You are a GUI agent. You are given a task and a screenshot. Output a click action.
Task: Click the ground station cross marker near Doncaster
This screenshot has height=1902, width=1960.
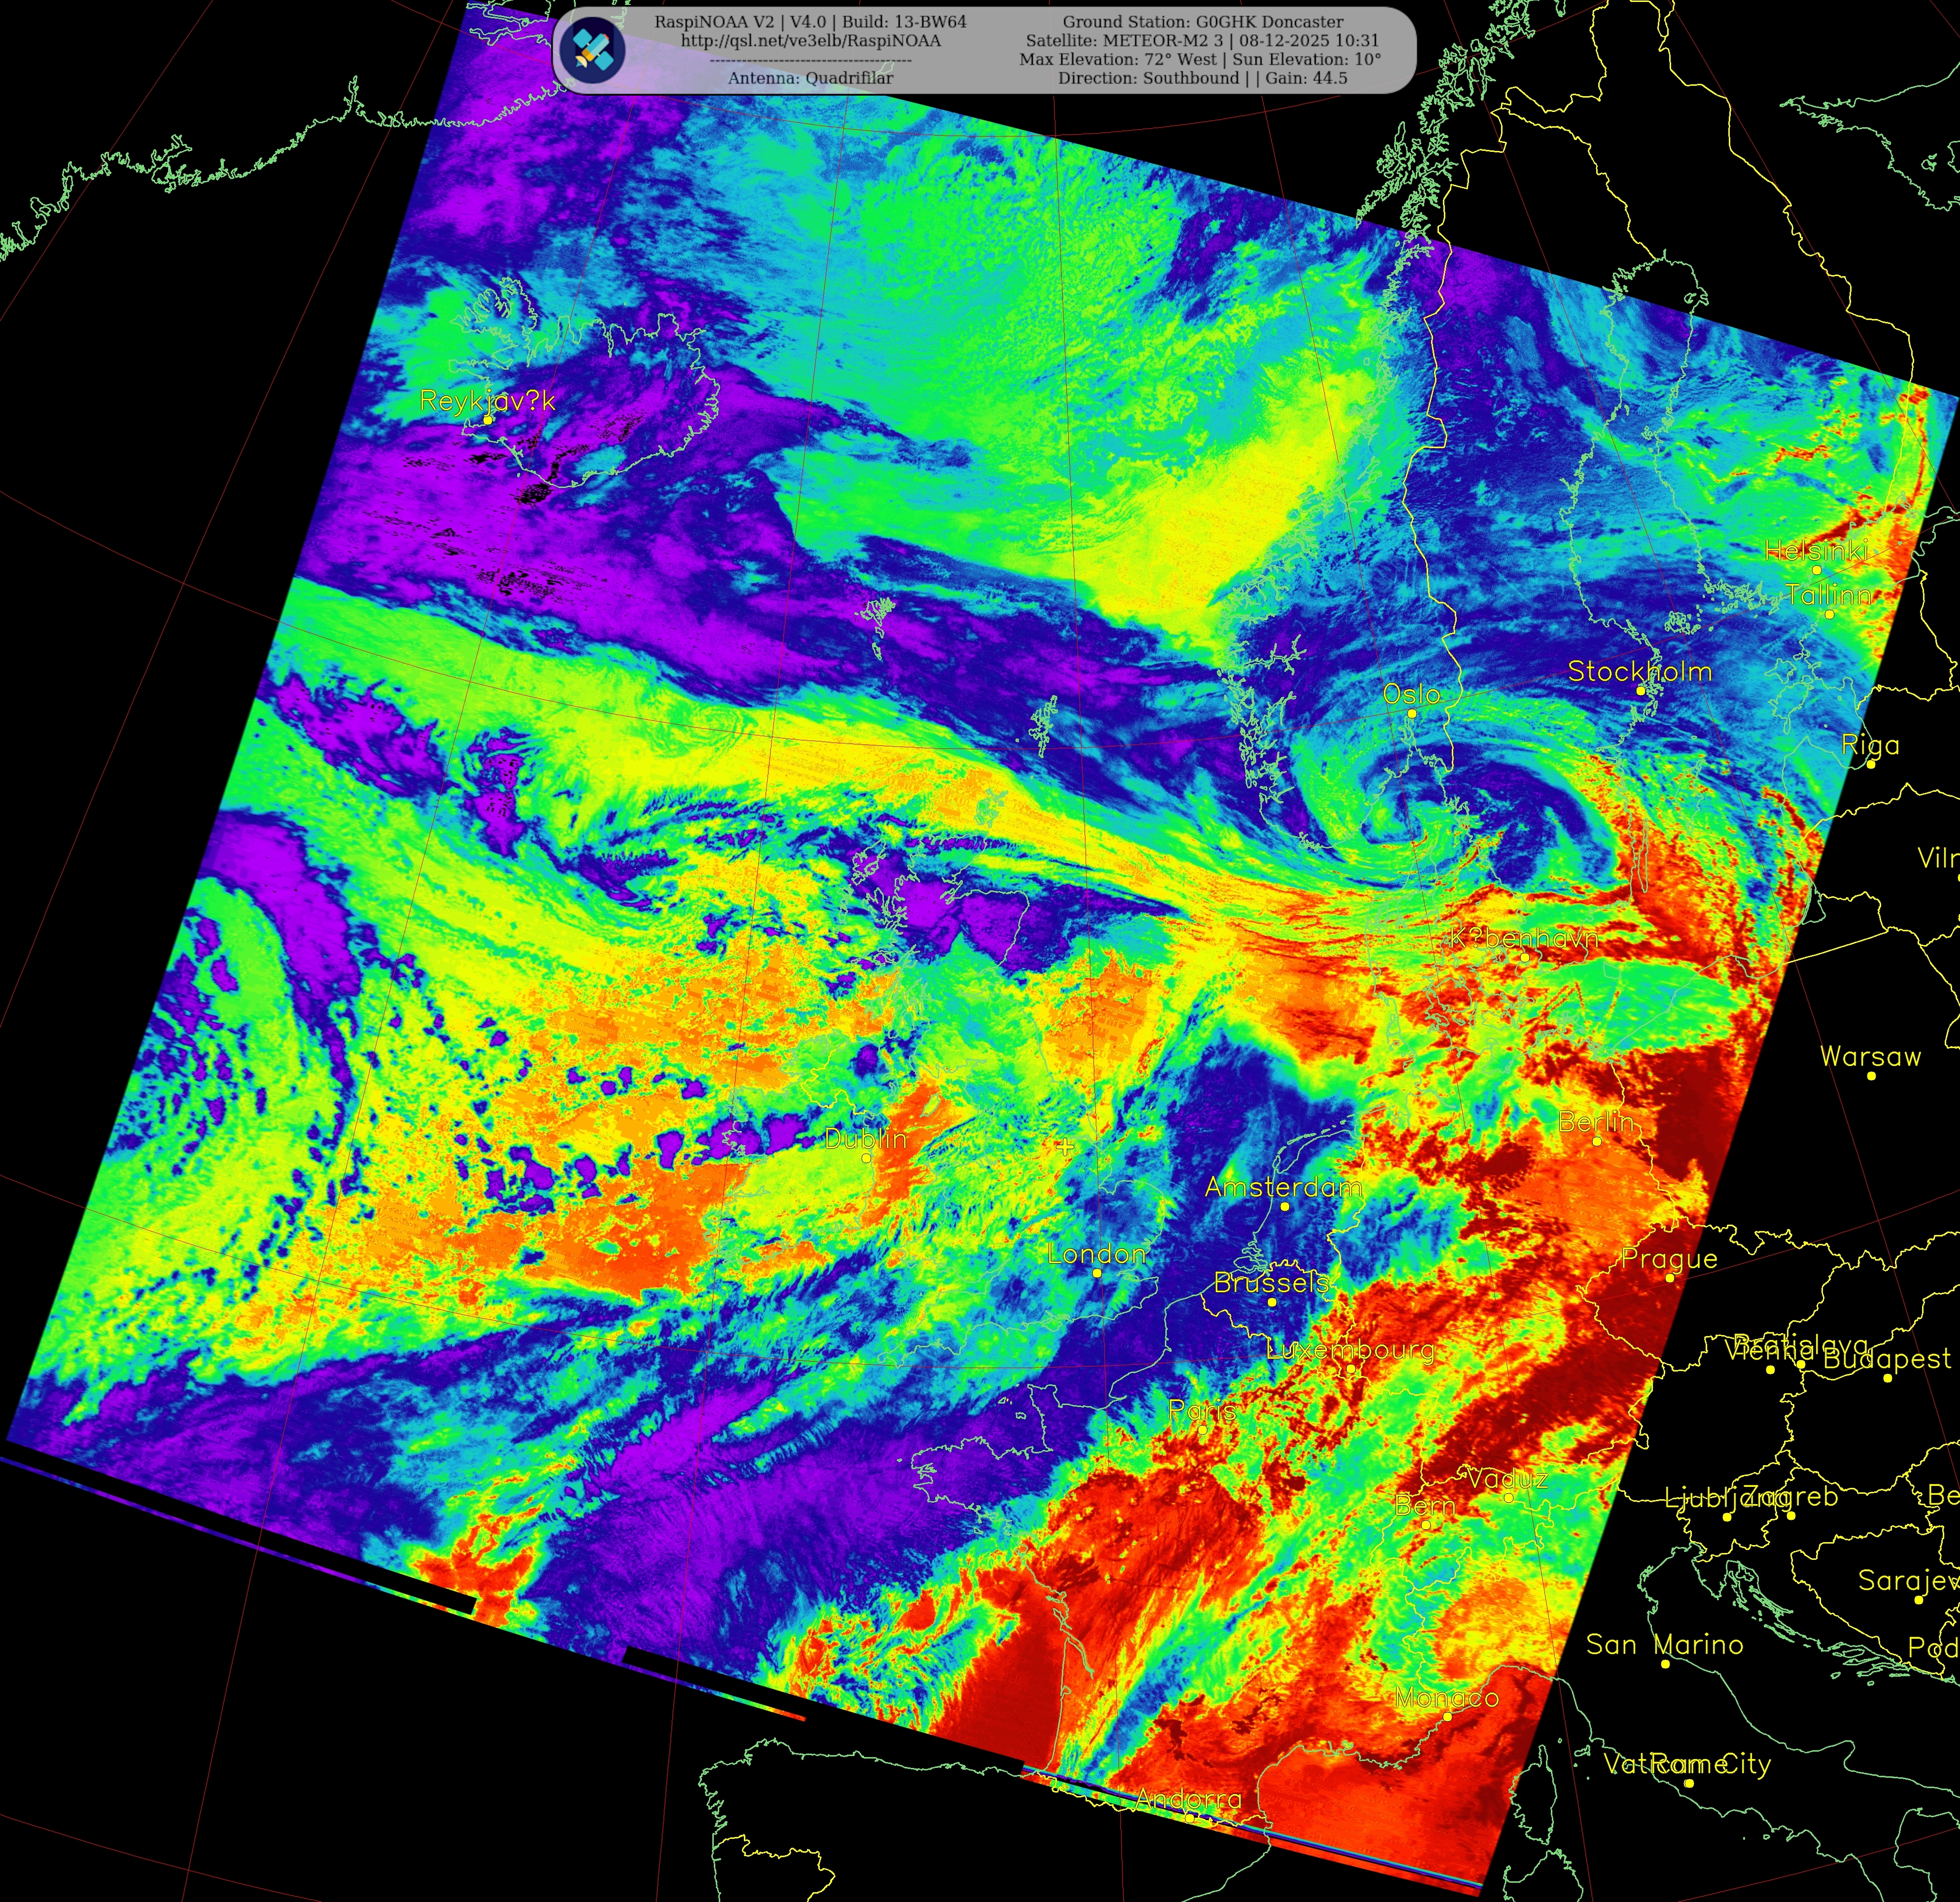(1066, 1146)
